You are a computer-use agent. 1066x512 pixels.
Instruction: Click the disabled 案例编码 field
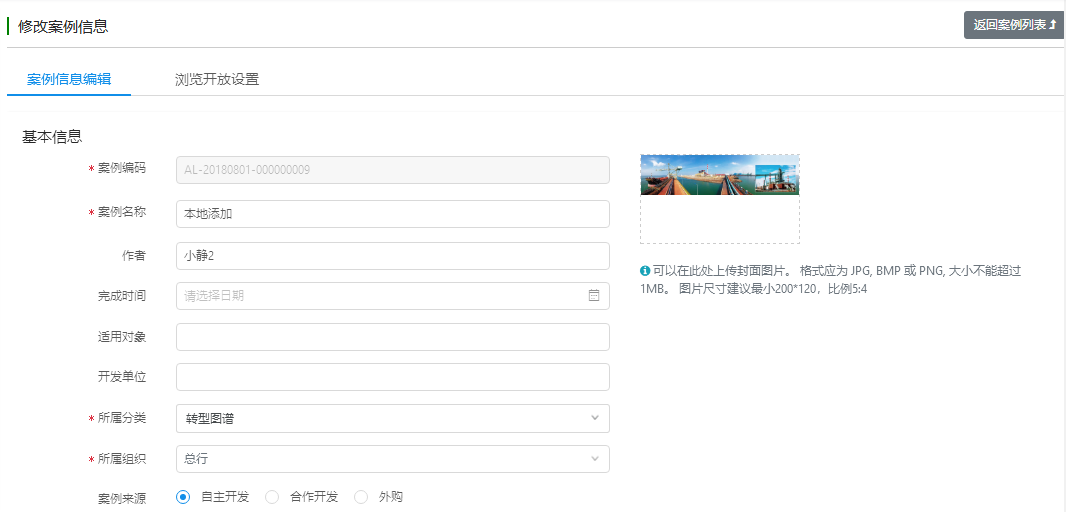392,170
